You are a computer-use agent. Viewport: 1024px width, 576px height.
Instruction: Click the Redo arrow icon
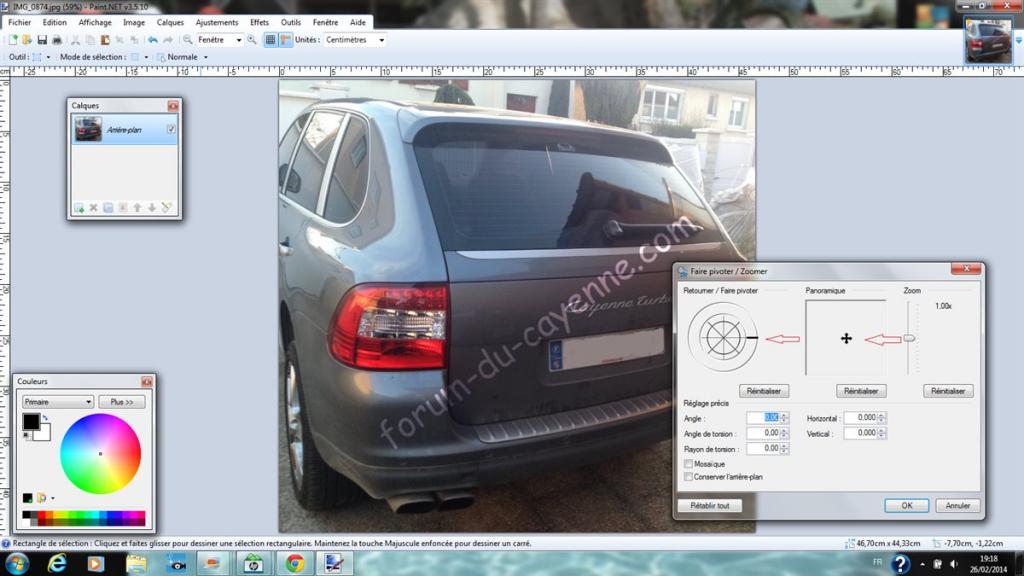pyautogui.click(x=168, y=40)
